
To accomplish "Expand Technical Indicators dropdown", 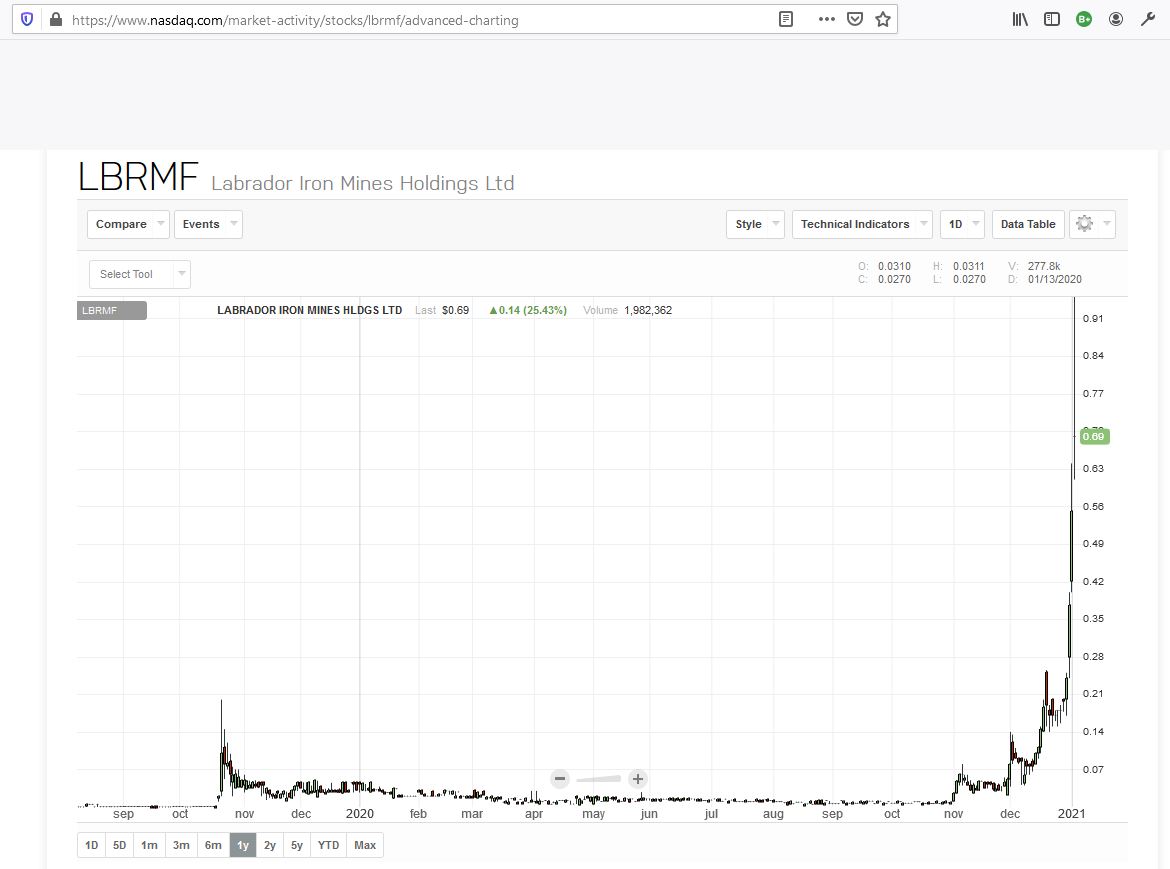I will point(862,224).
